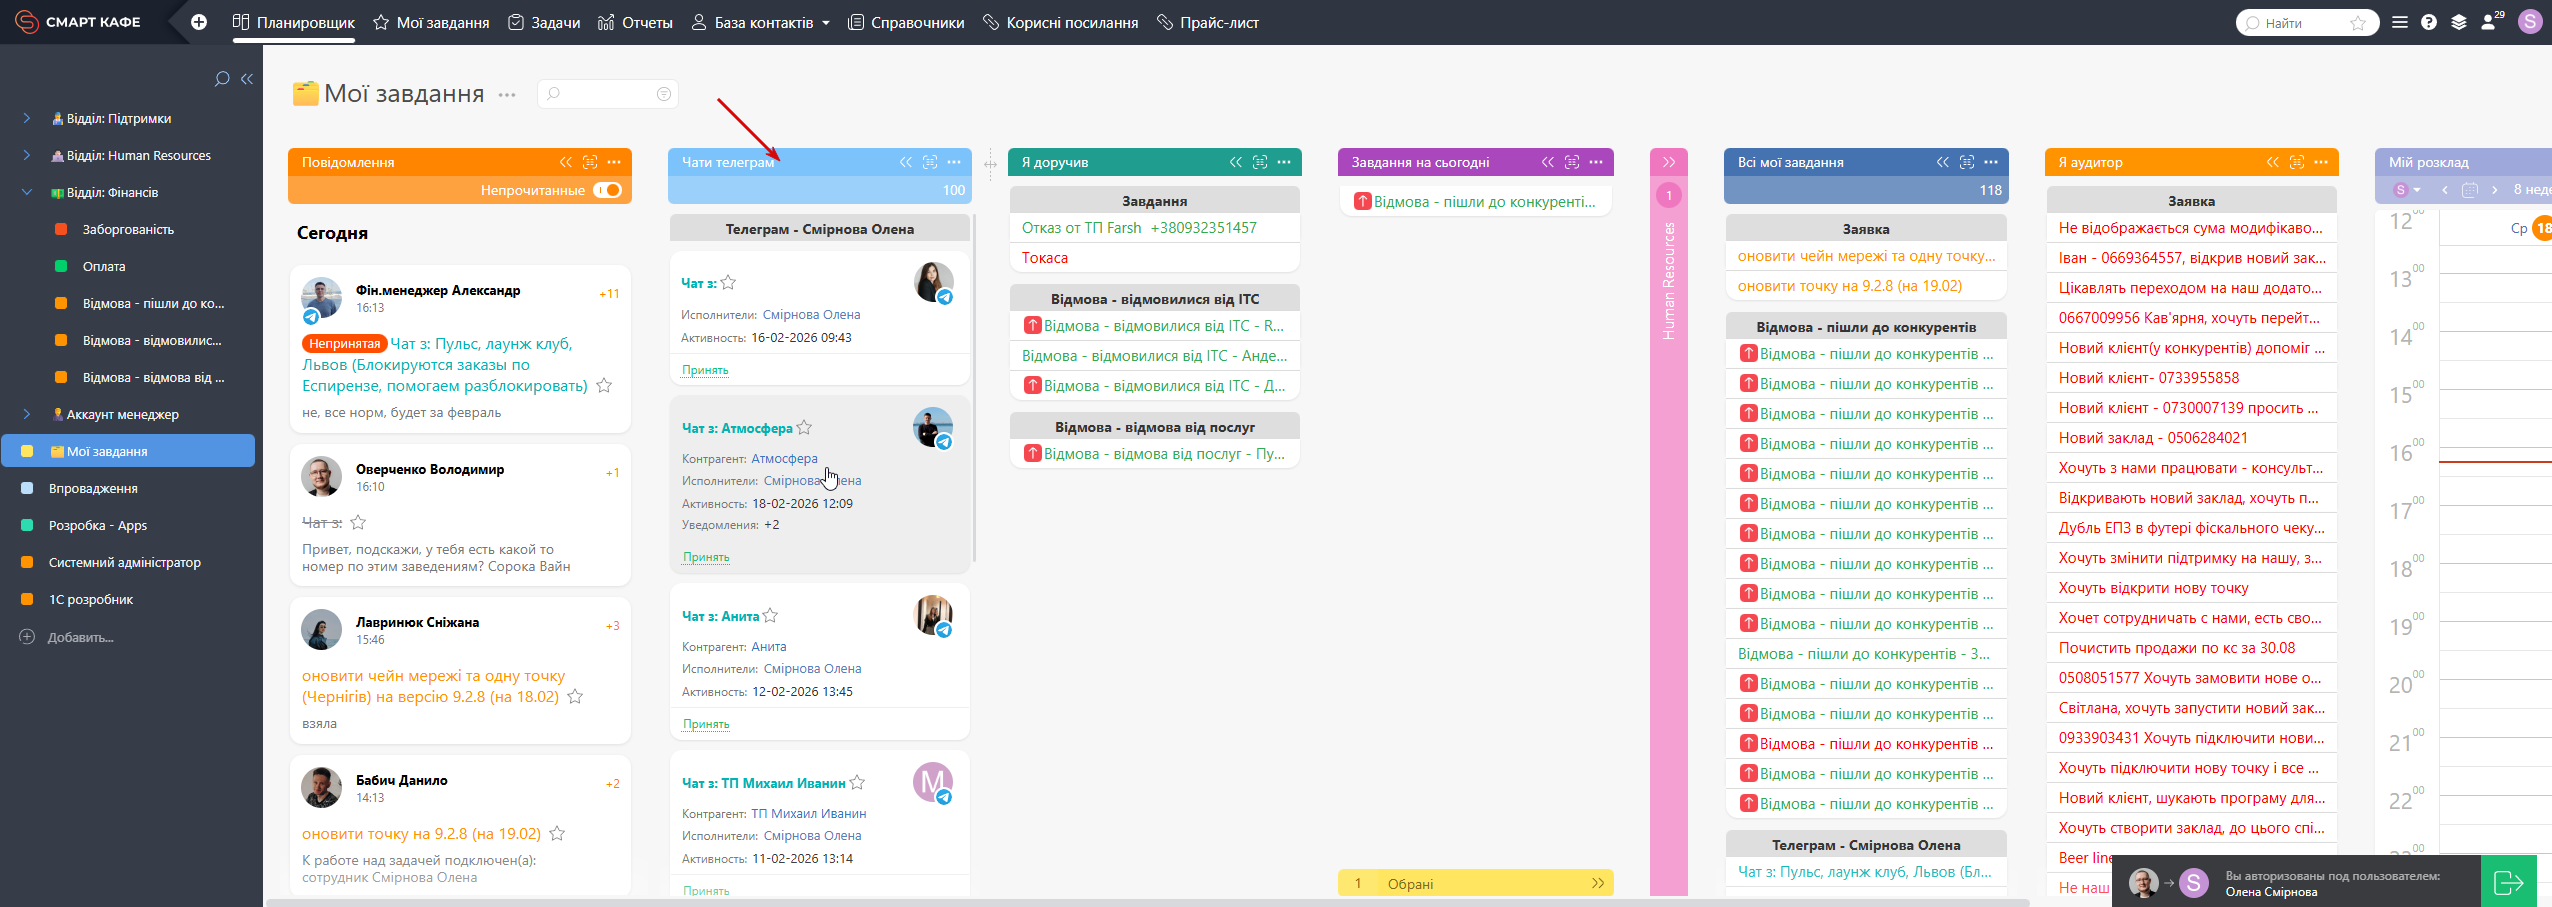Star the Чат з: ТП Михаил Иванин card
The width and height of the screenshot is (2552, 907).
(x=857, y=783)
